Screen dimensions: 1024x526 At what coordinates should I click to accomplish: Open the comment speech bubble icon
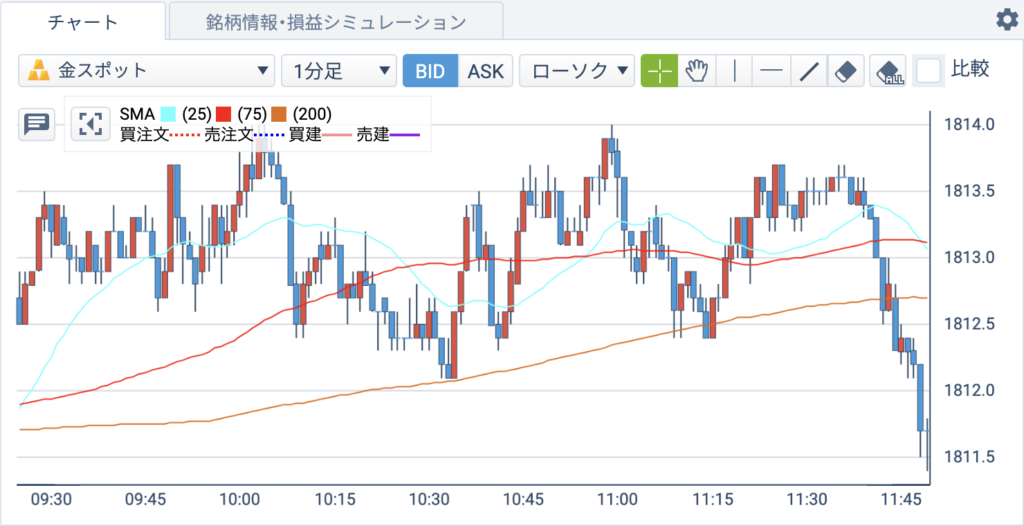tap(36, 124)
